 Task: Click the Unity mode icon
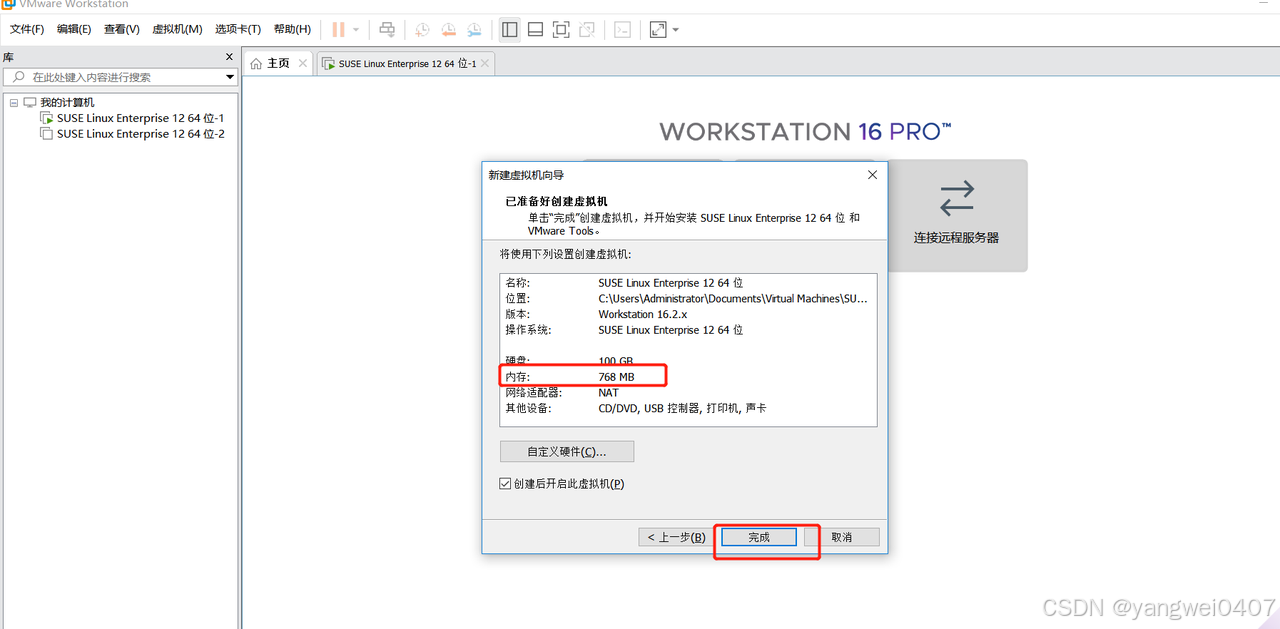click(x=588, y=30)
